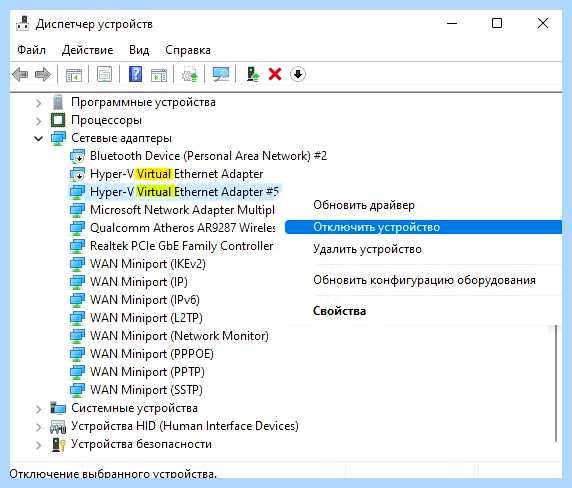Expand the Устройства безопасности node

[38, 445]
